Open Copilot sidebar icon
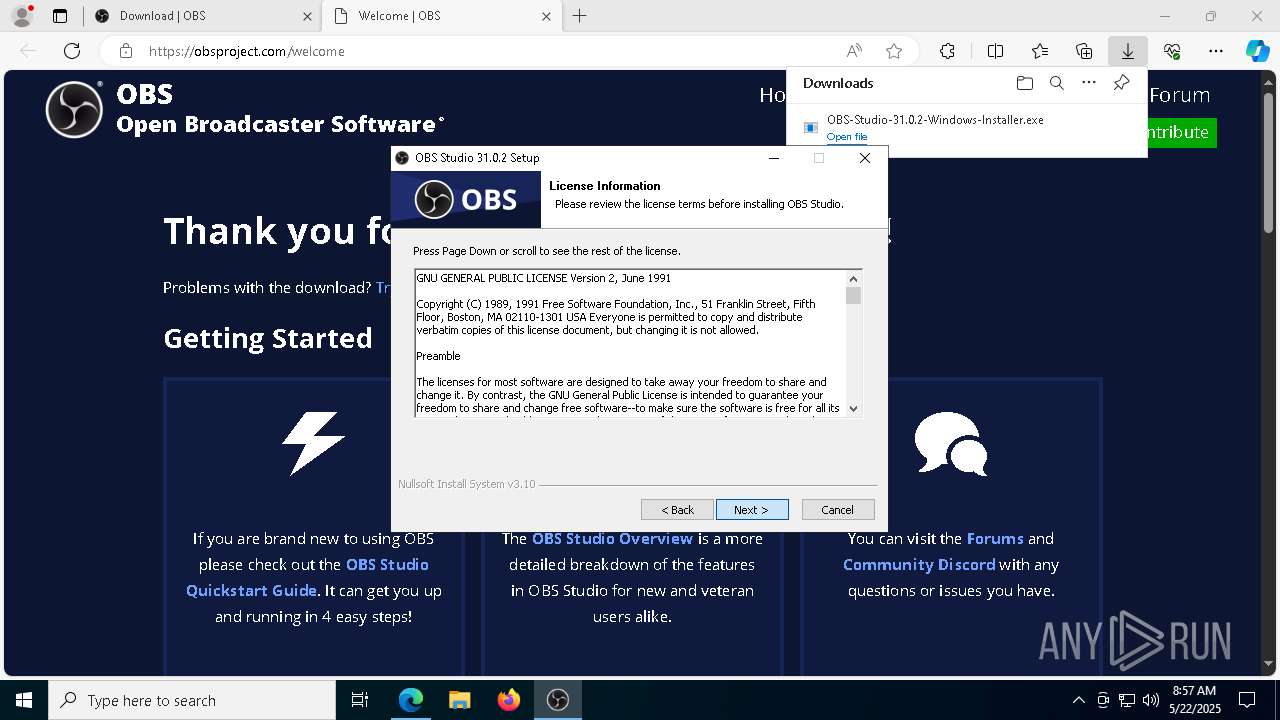This screenshot has width=1280, height=720. point(1257,51)
